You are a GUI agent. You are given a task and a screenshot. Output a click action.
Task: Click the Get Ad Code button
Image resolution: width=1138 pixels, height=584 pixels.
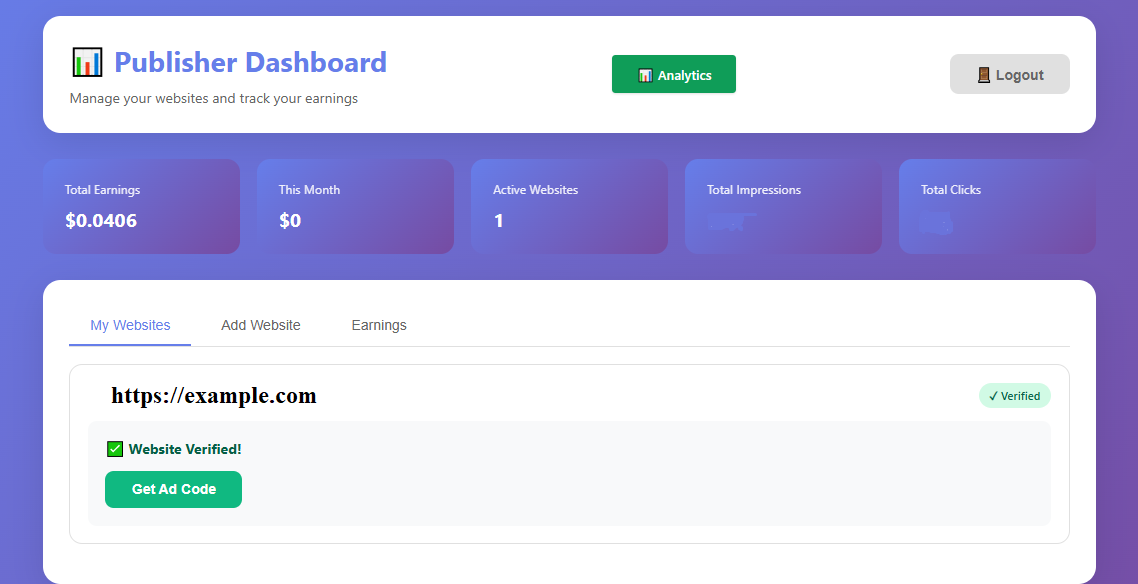tap(173, 489)
